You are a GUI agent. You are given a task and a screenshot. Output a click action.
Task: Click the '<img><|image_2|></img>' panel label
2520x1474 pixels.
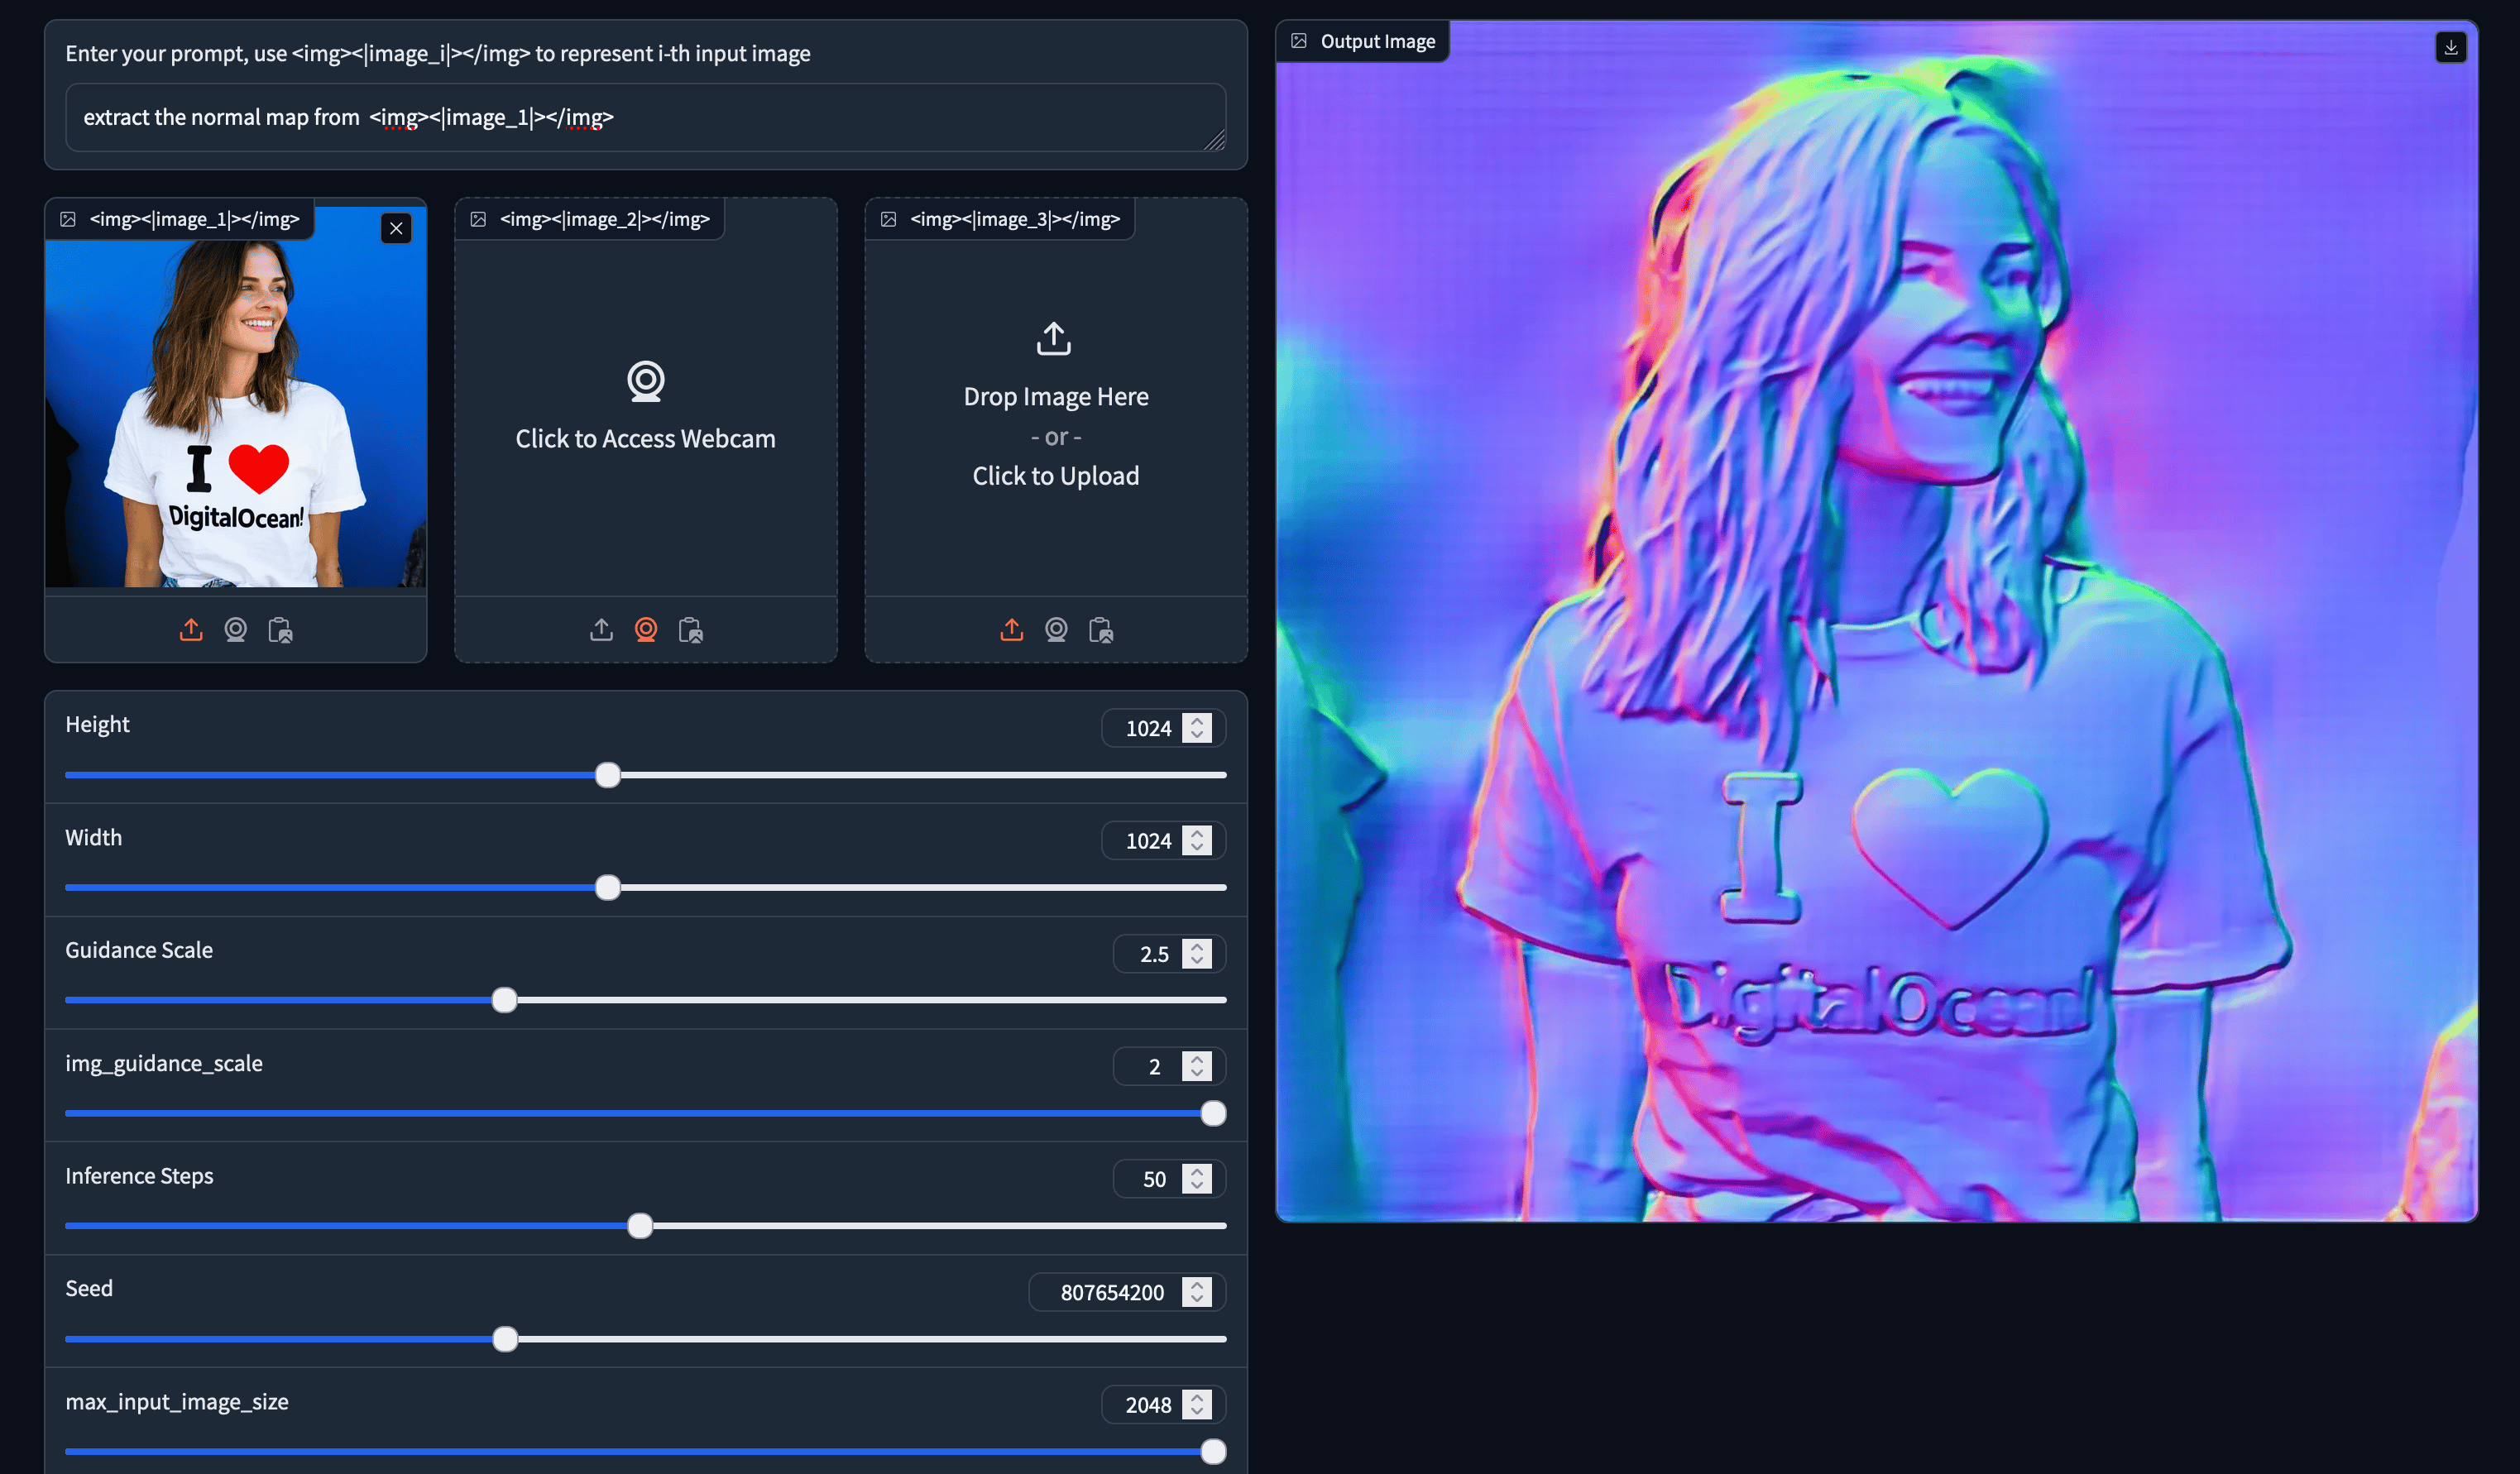point(605,219)
